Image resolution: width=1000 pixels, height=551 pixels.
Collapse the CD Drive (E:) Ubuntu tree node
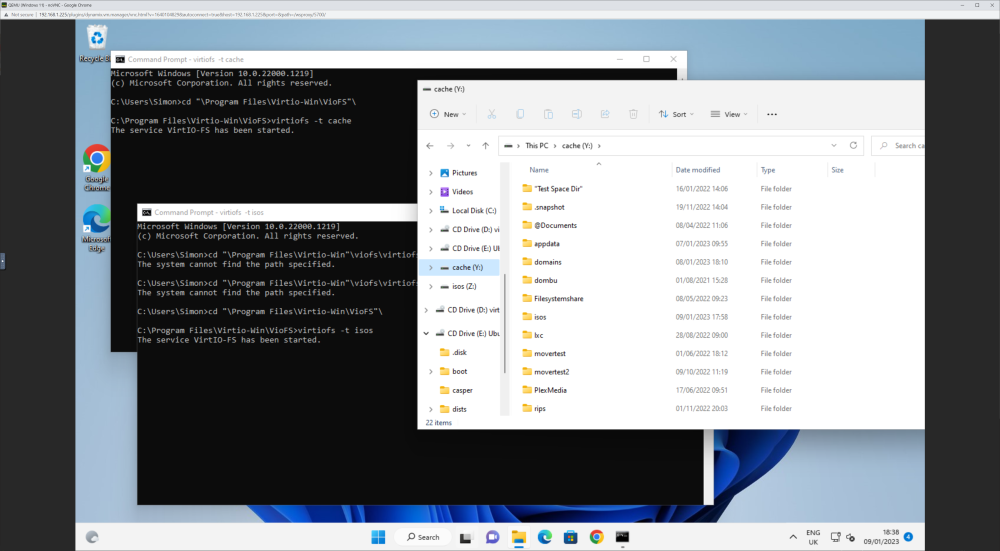(426, 334)
